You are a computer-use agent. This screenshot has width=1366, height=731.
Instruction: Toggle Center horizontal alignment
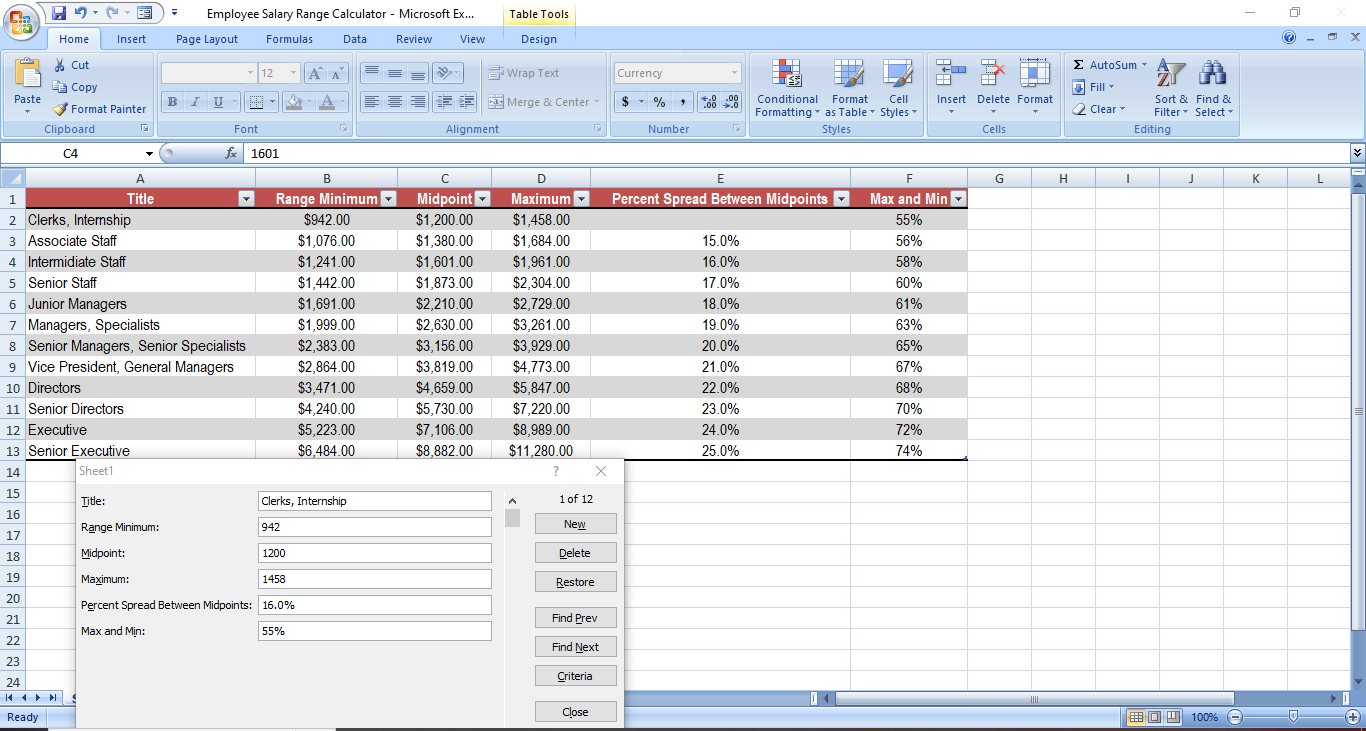(x=395, y=102)
